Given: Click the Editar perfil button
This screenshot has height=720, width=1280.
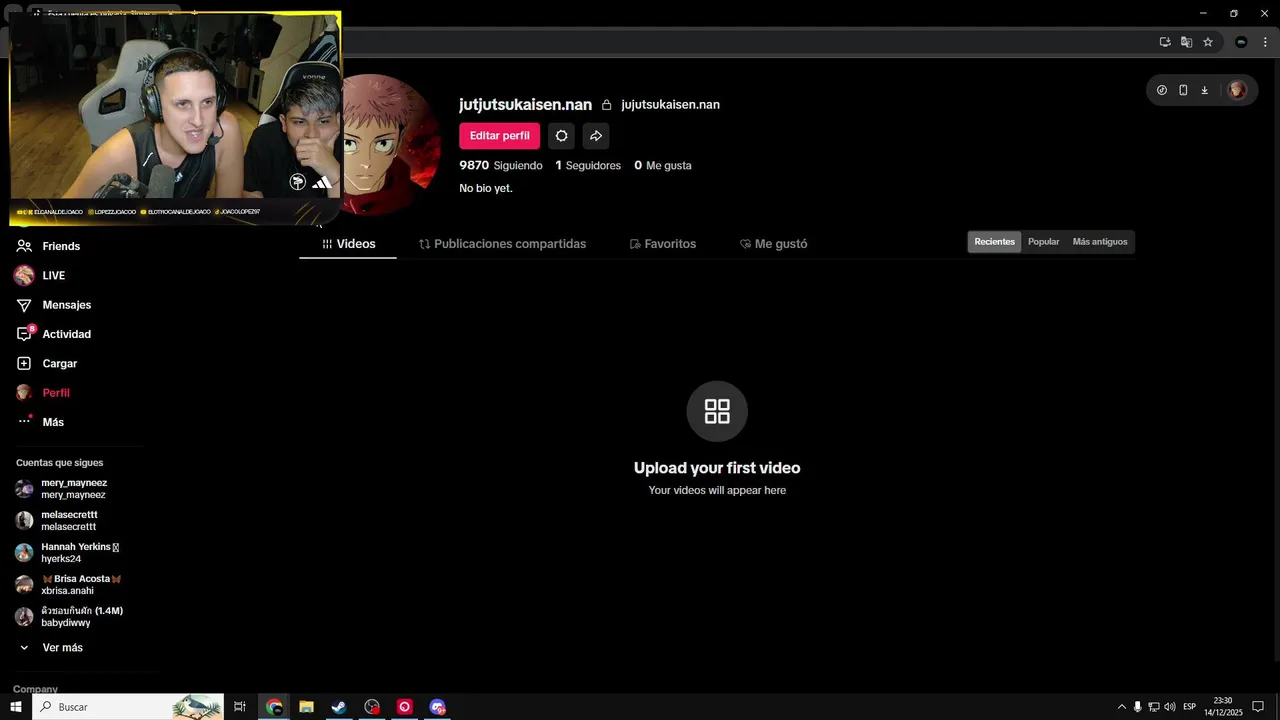Looking at the screenshot, I should coord(500,136).
